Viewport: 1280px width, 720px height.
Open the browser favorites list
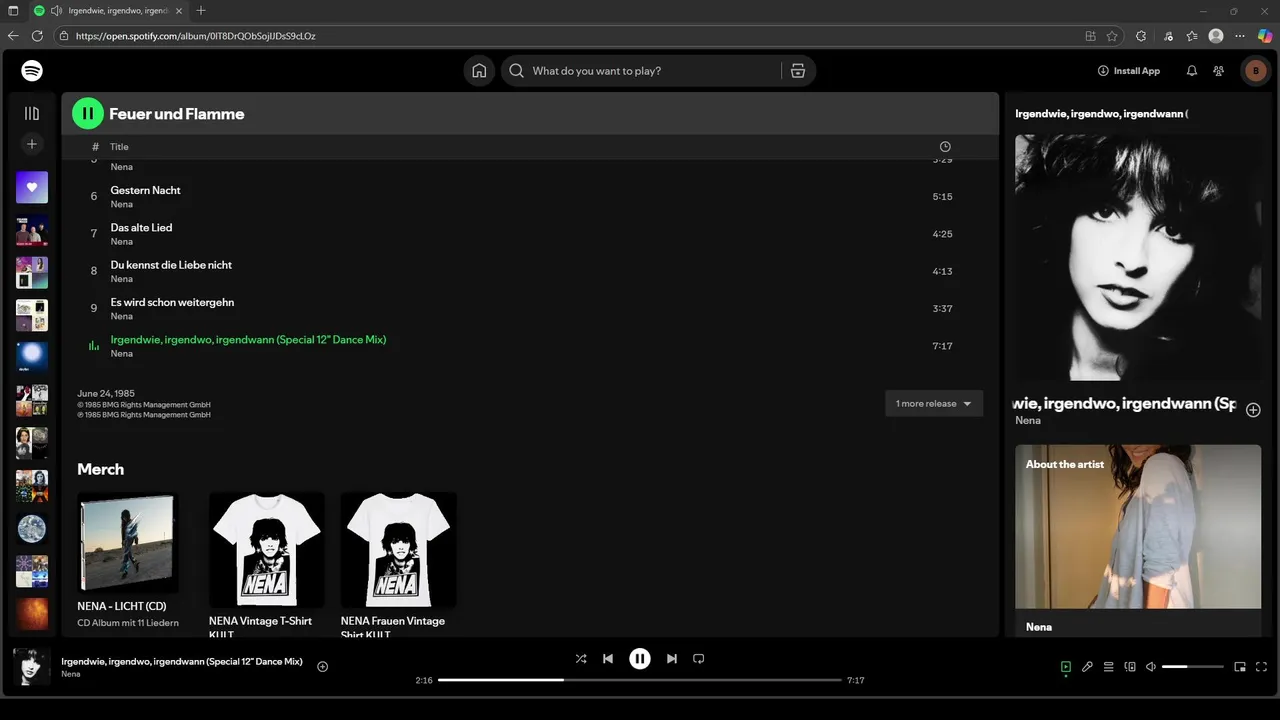(x=1192, y=36)
